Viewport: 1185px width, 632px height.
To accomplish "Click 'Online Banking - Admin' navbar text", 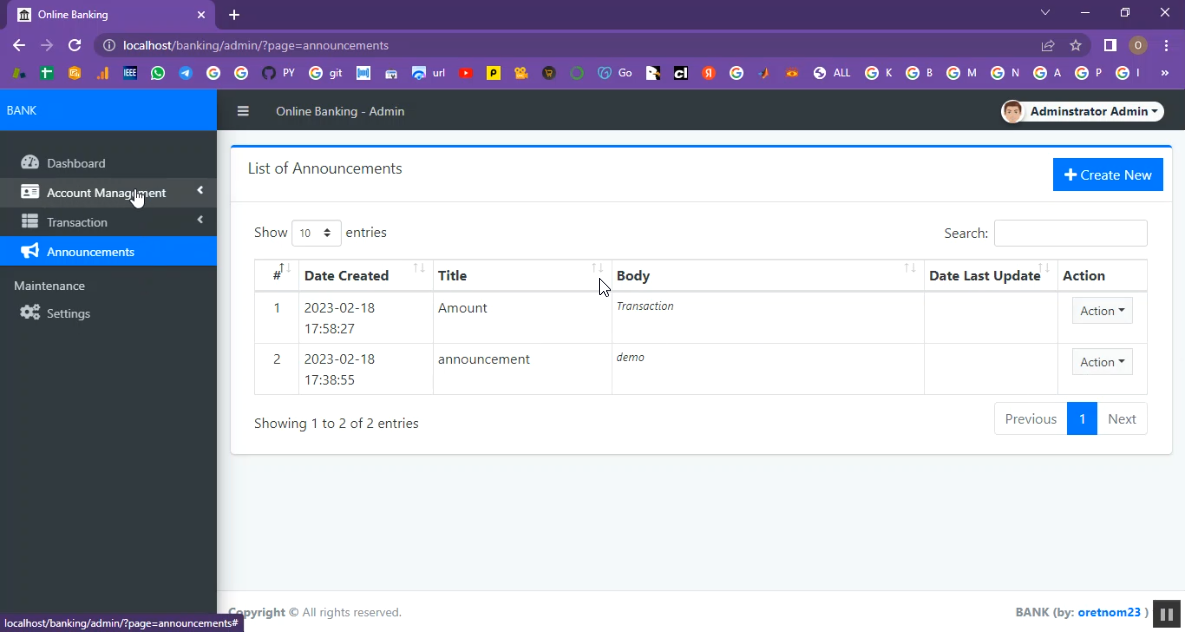I will point(340,111).
